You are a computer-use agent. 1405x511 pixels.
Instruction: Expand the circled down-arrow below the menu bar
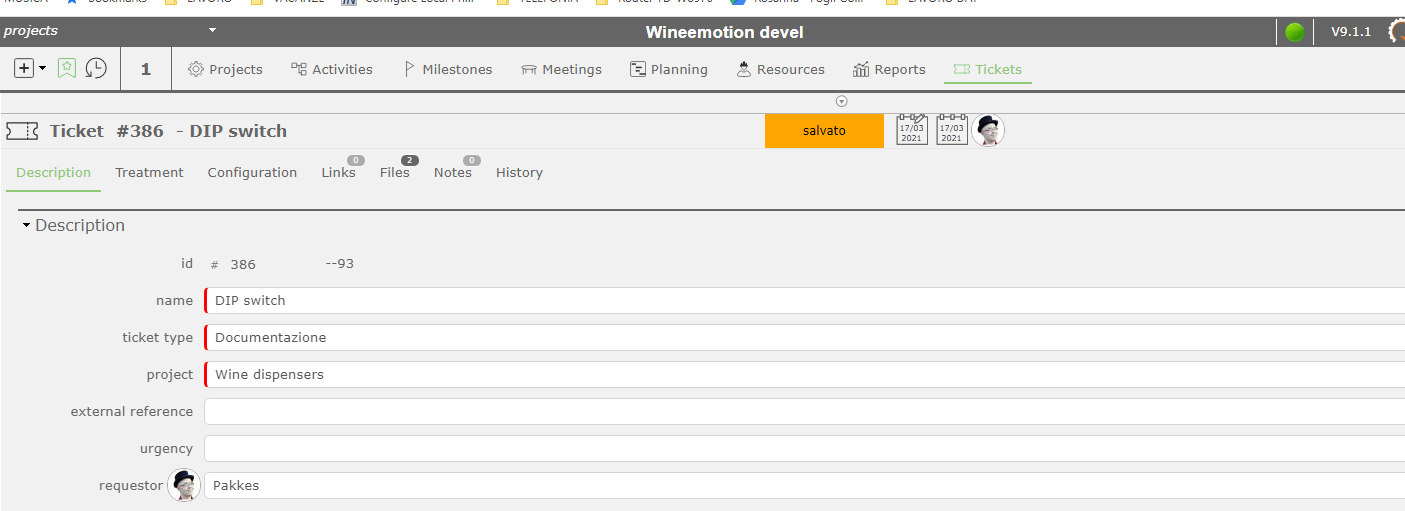[x=841, y=101]
